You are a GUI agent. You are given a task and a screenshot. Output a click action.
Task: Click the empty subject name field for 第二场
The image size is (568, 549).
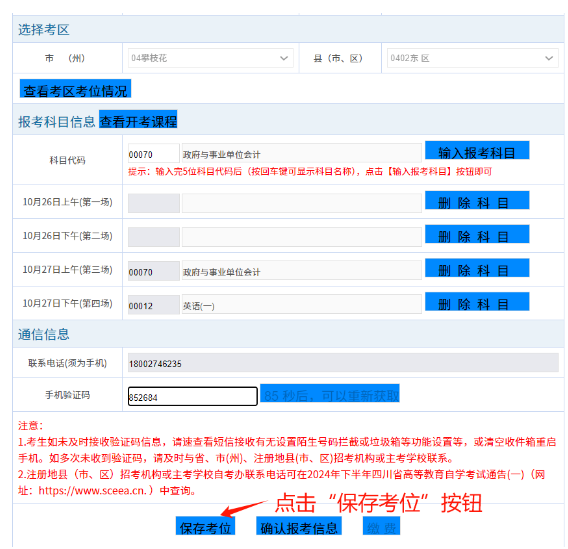click(302, 237)
